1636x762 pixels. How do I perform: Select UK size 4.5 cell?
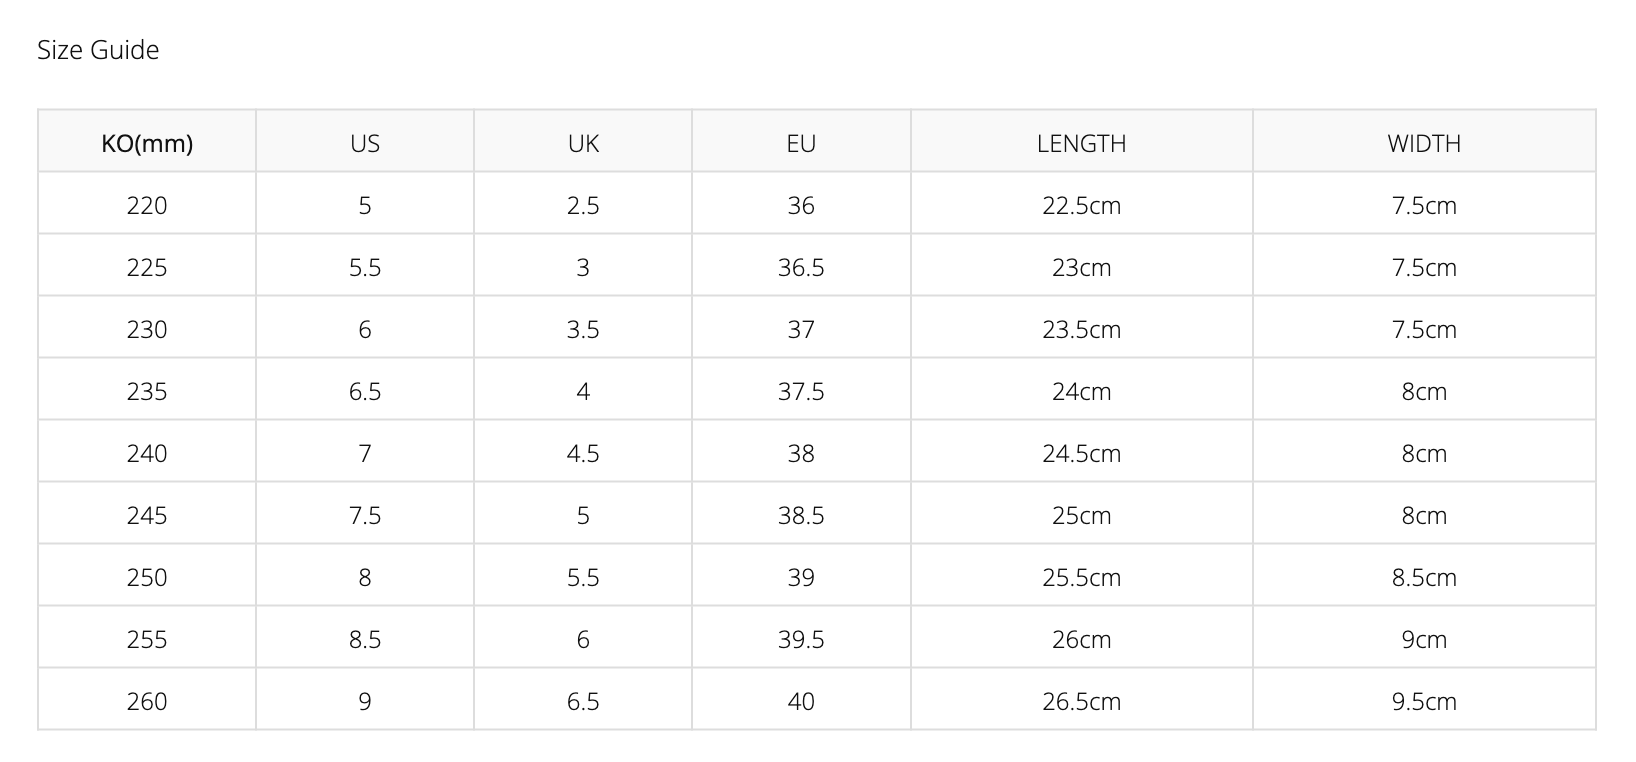click(583, 453)
